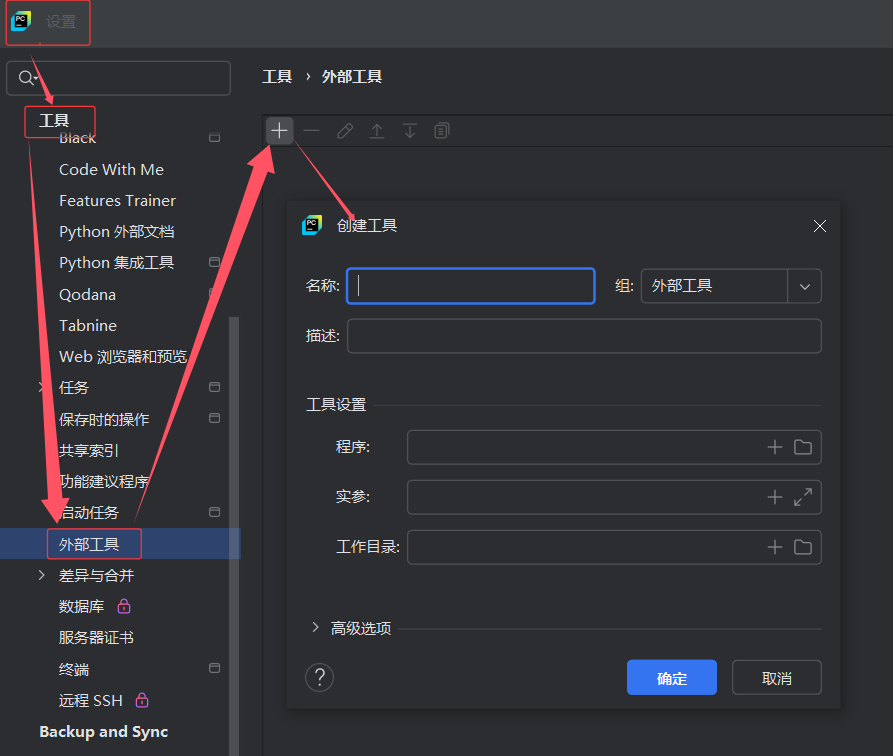Click inside the 名称 input field

[x=470, y=286]
